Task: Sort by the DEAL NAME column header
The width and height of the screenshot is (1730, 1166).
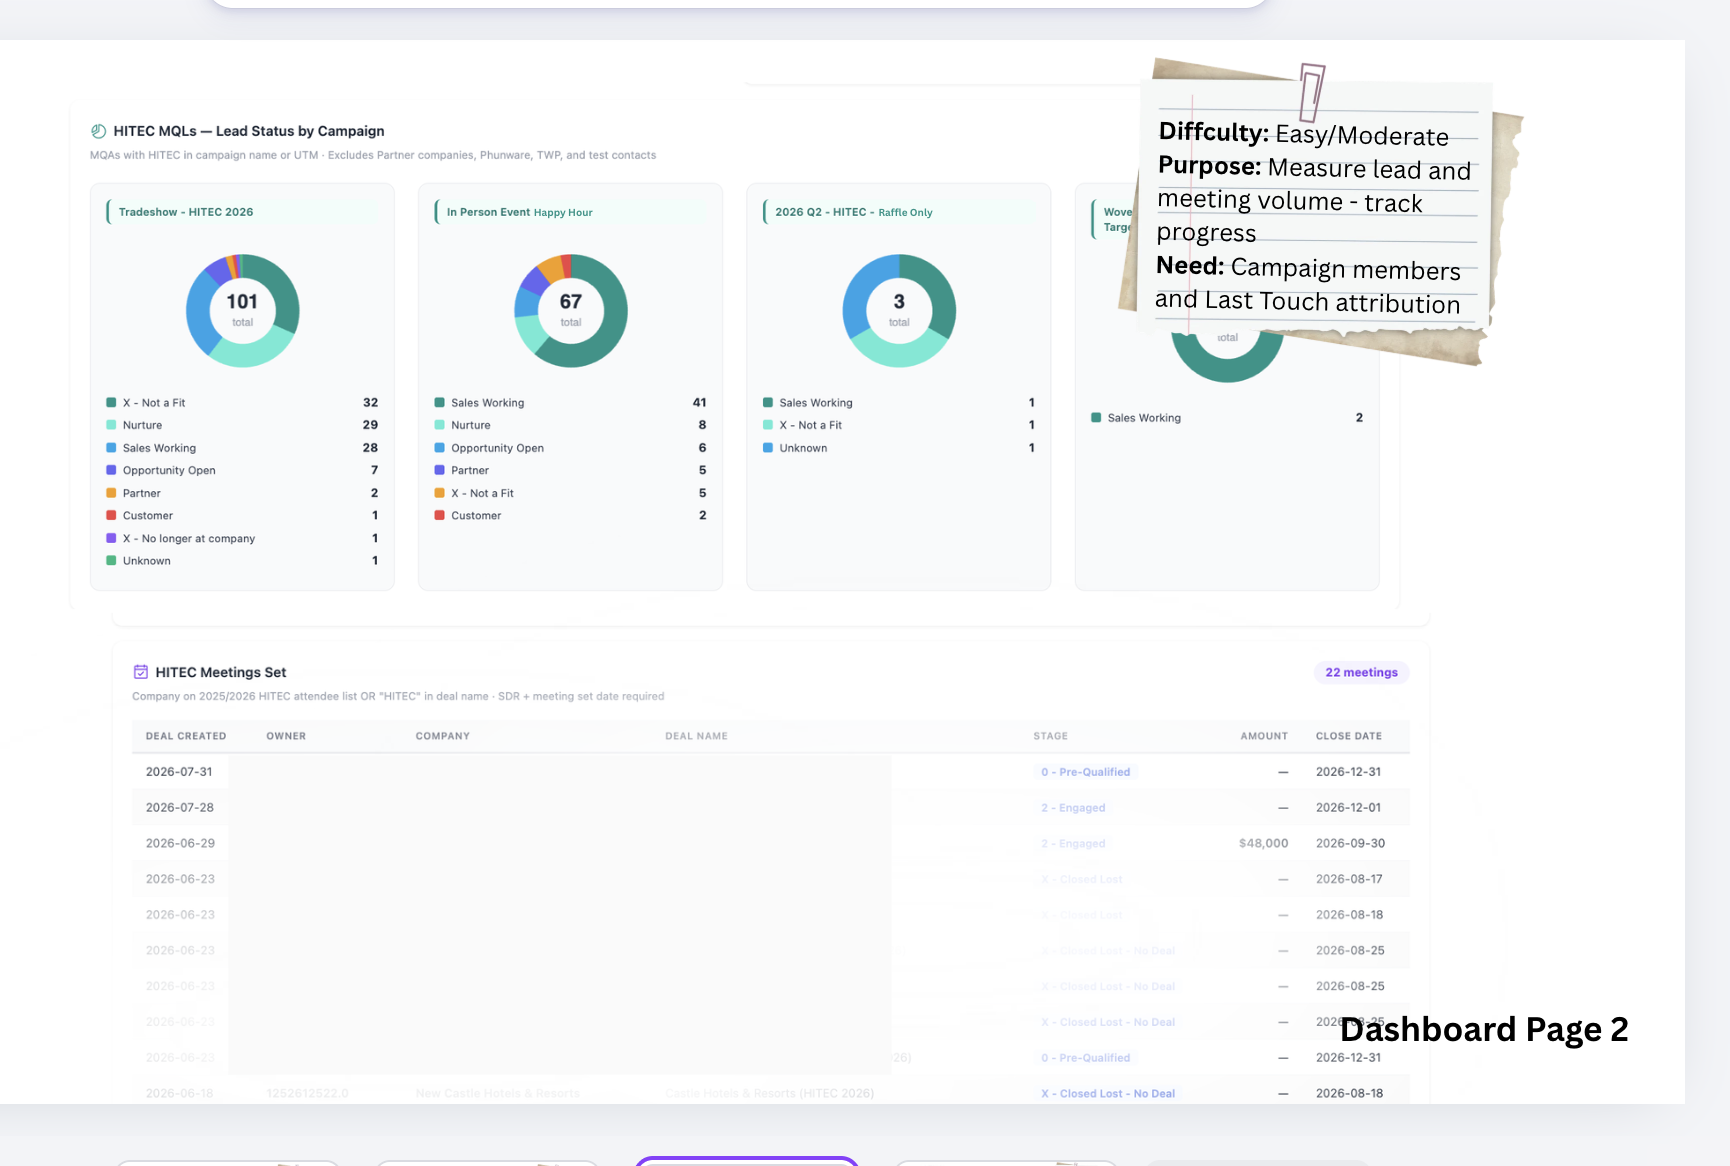Action: (696, 736)
